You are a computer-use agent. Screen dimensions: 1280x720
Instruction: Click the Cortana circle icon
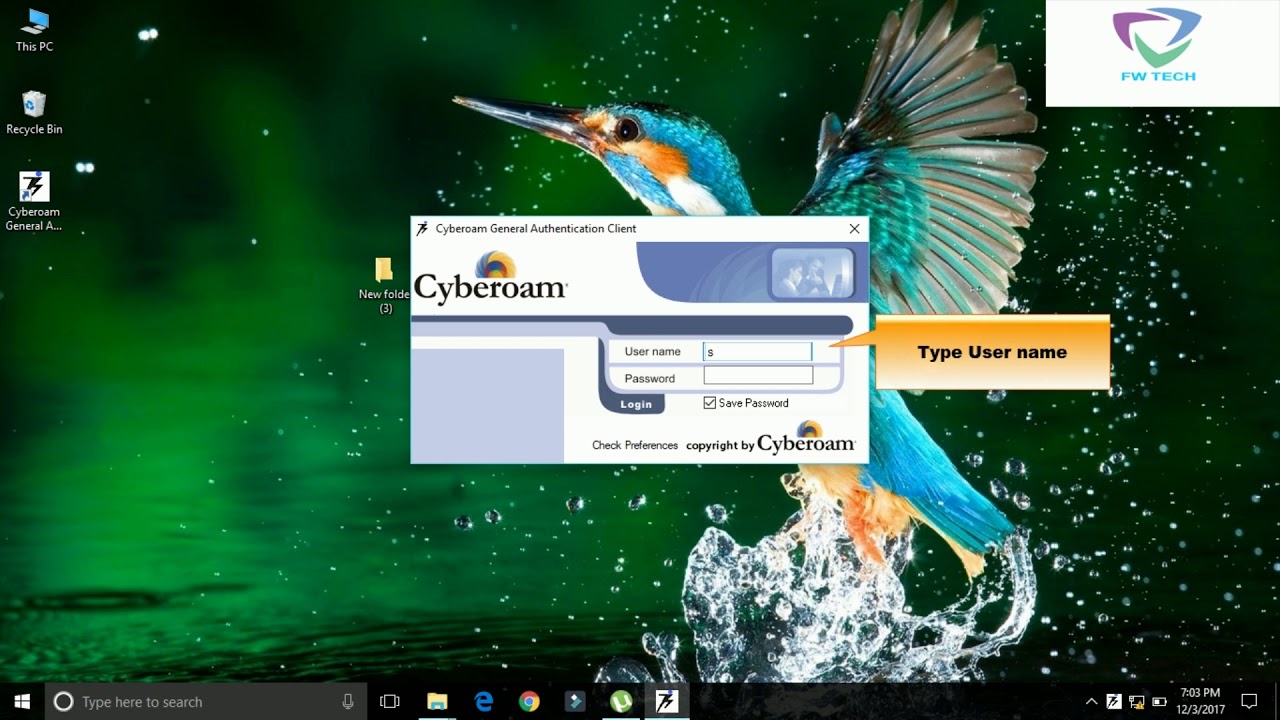[63, 701]
